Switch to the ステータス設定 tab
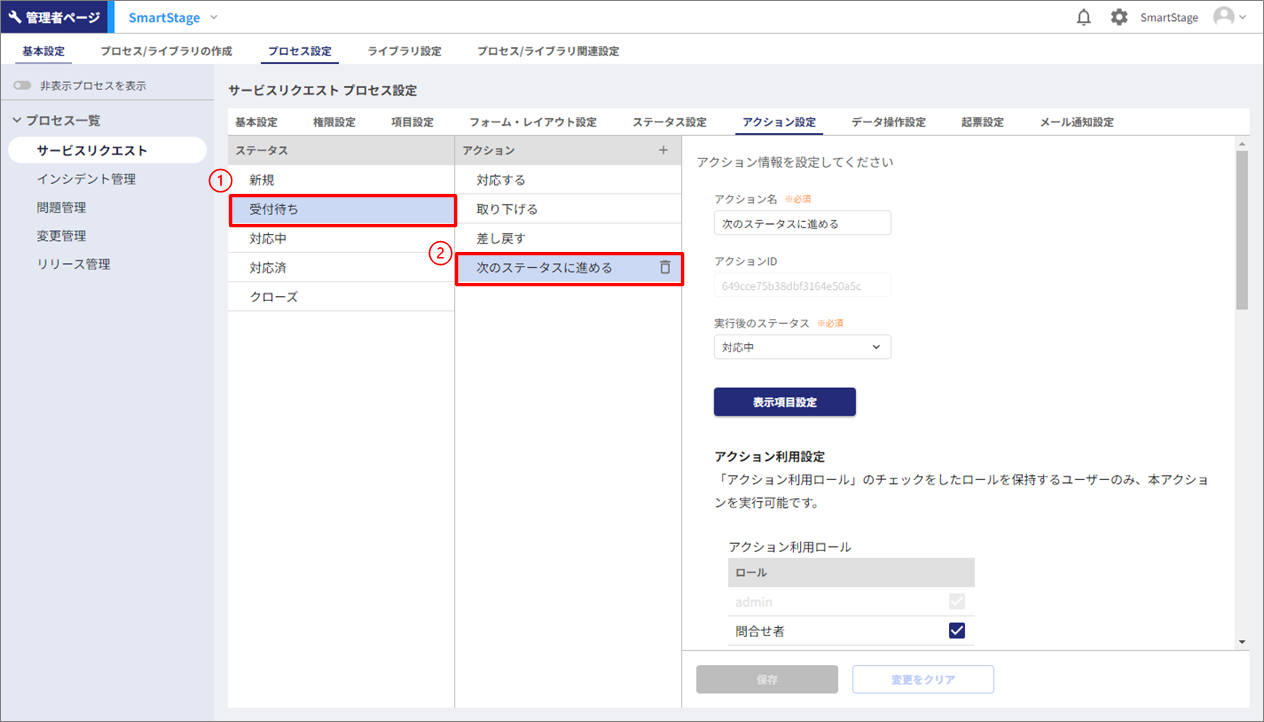 coord(669,122)
